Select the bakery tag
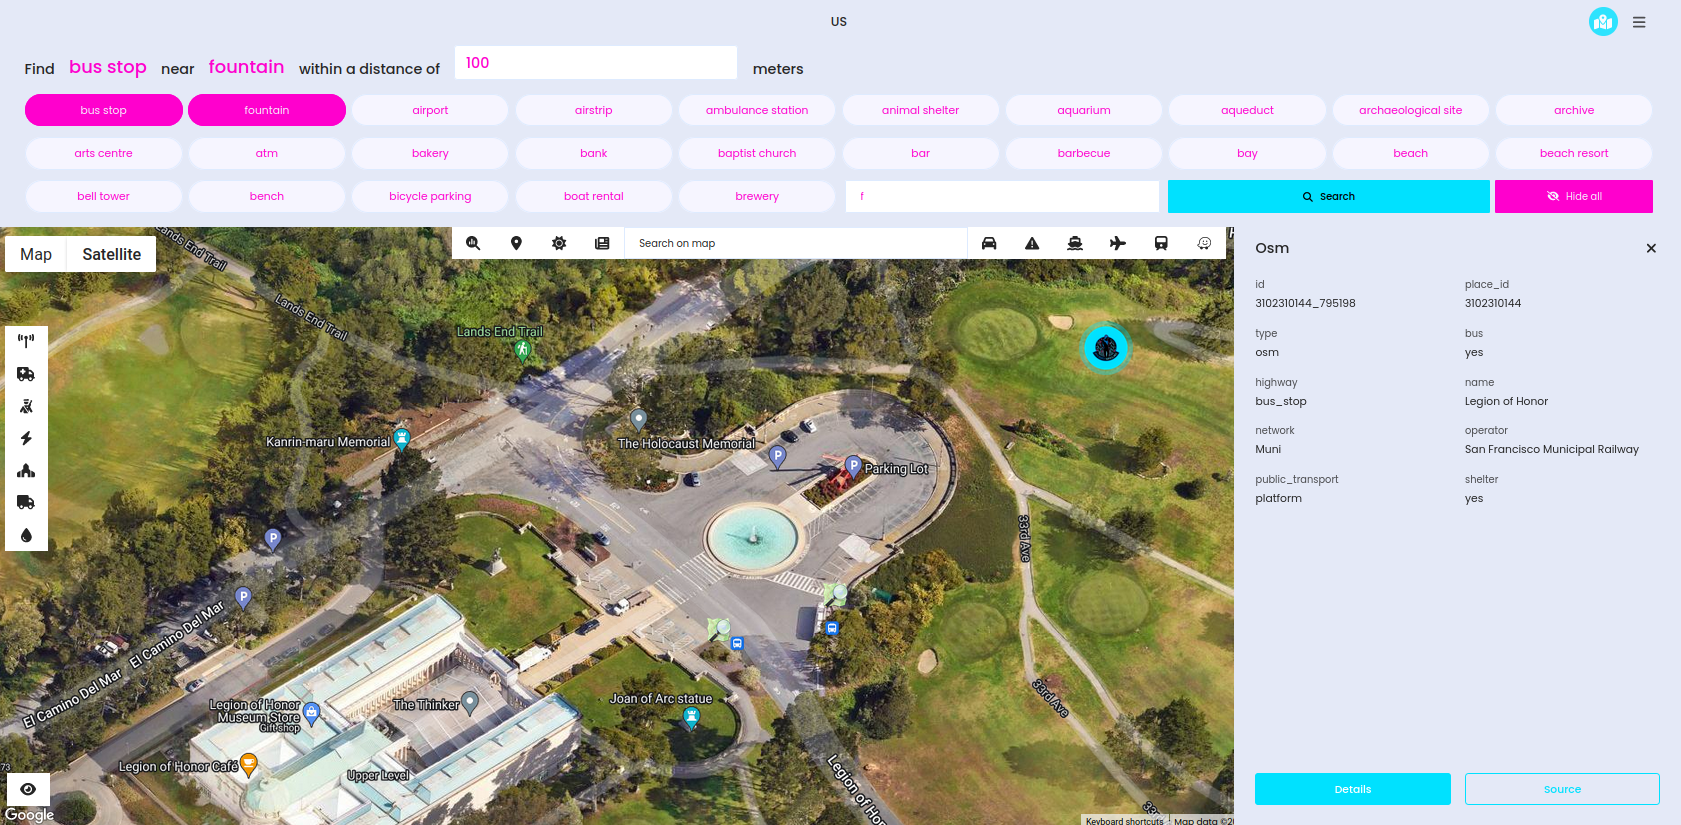This screenshot has height=825, width=1681. point(430,153)
